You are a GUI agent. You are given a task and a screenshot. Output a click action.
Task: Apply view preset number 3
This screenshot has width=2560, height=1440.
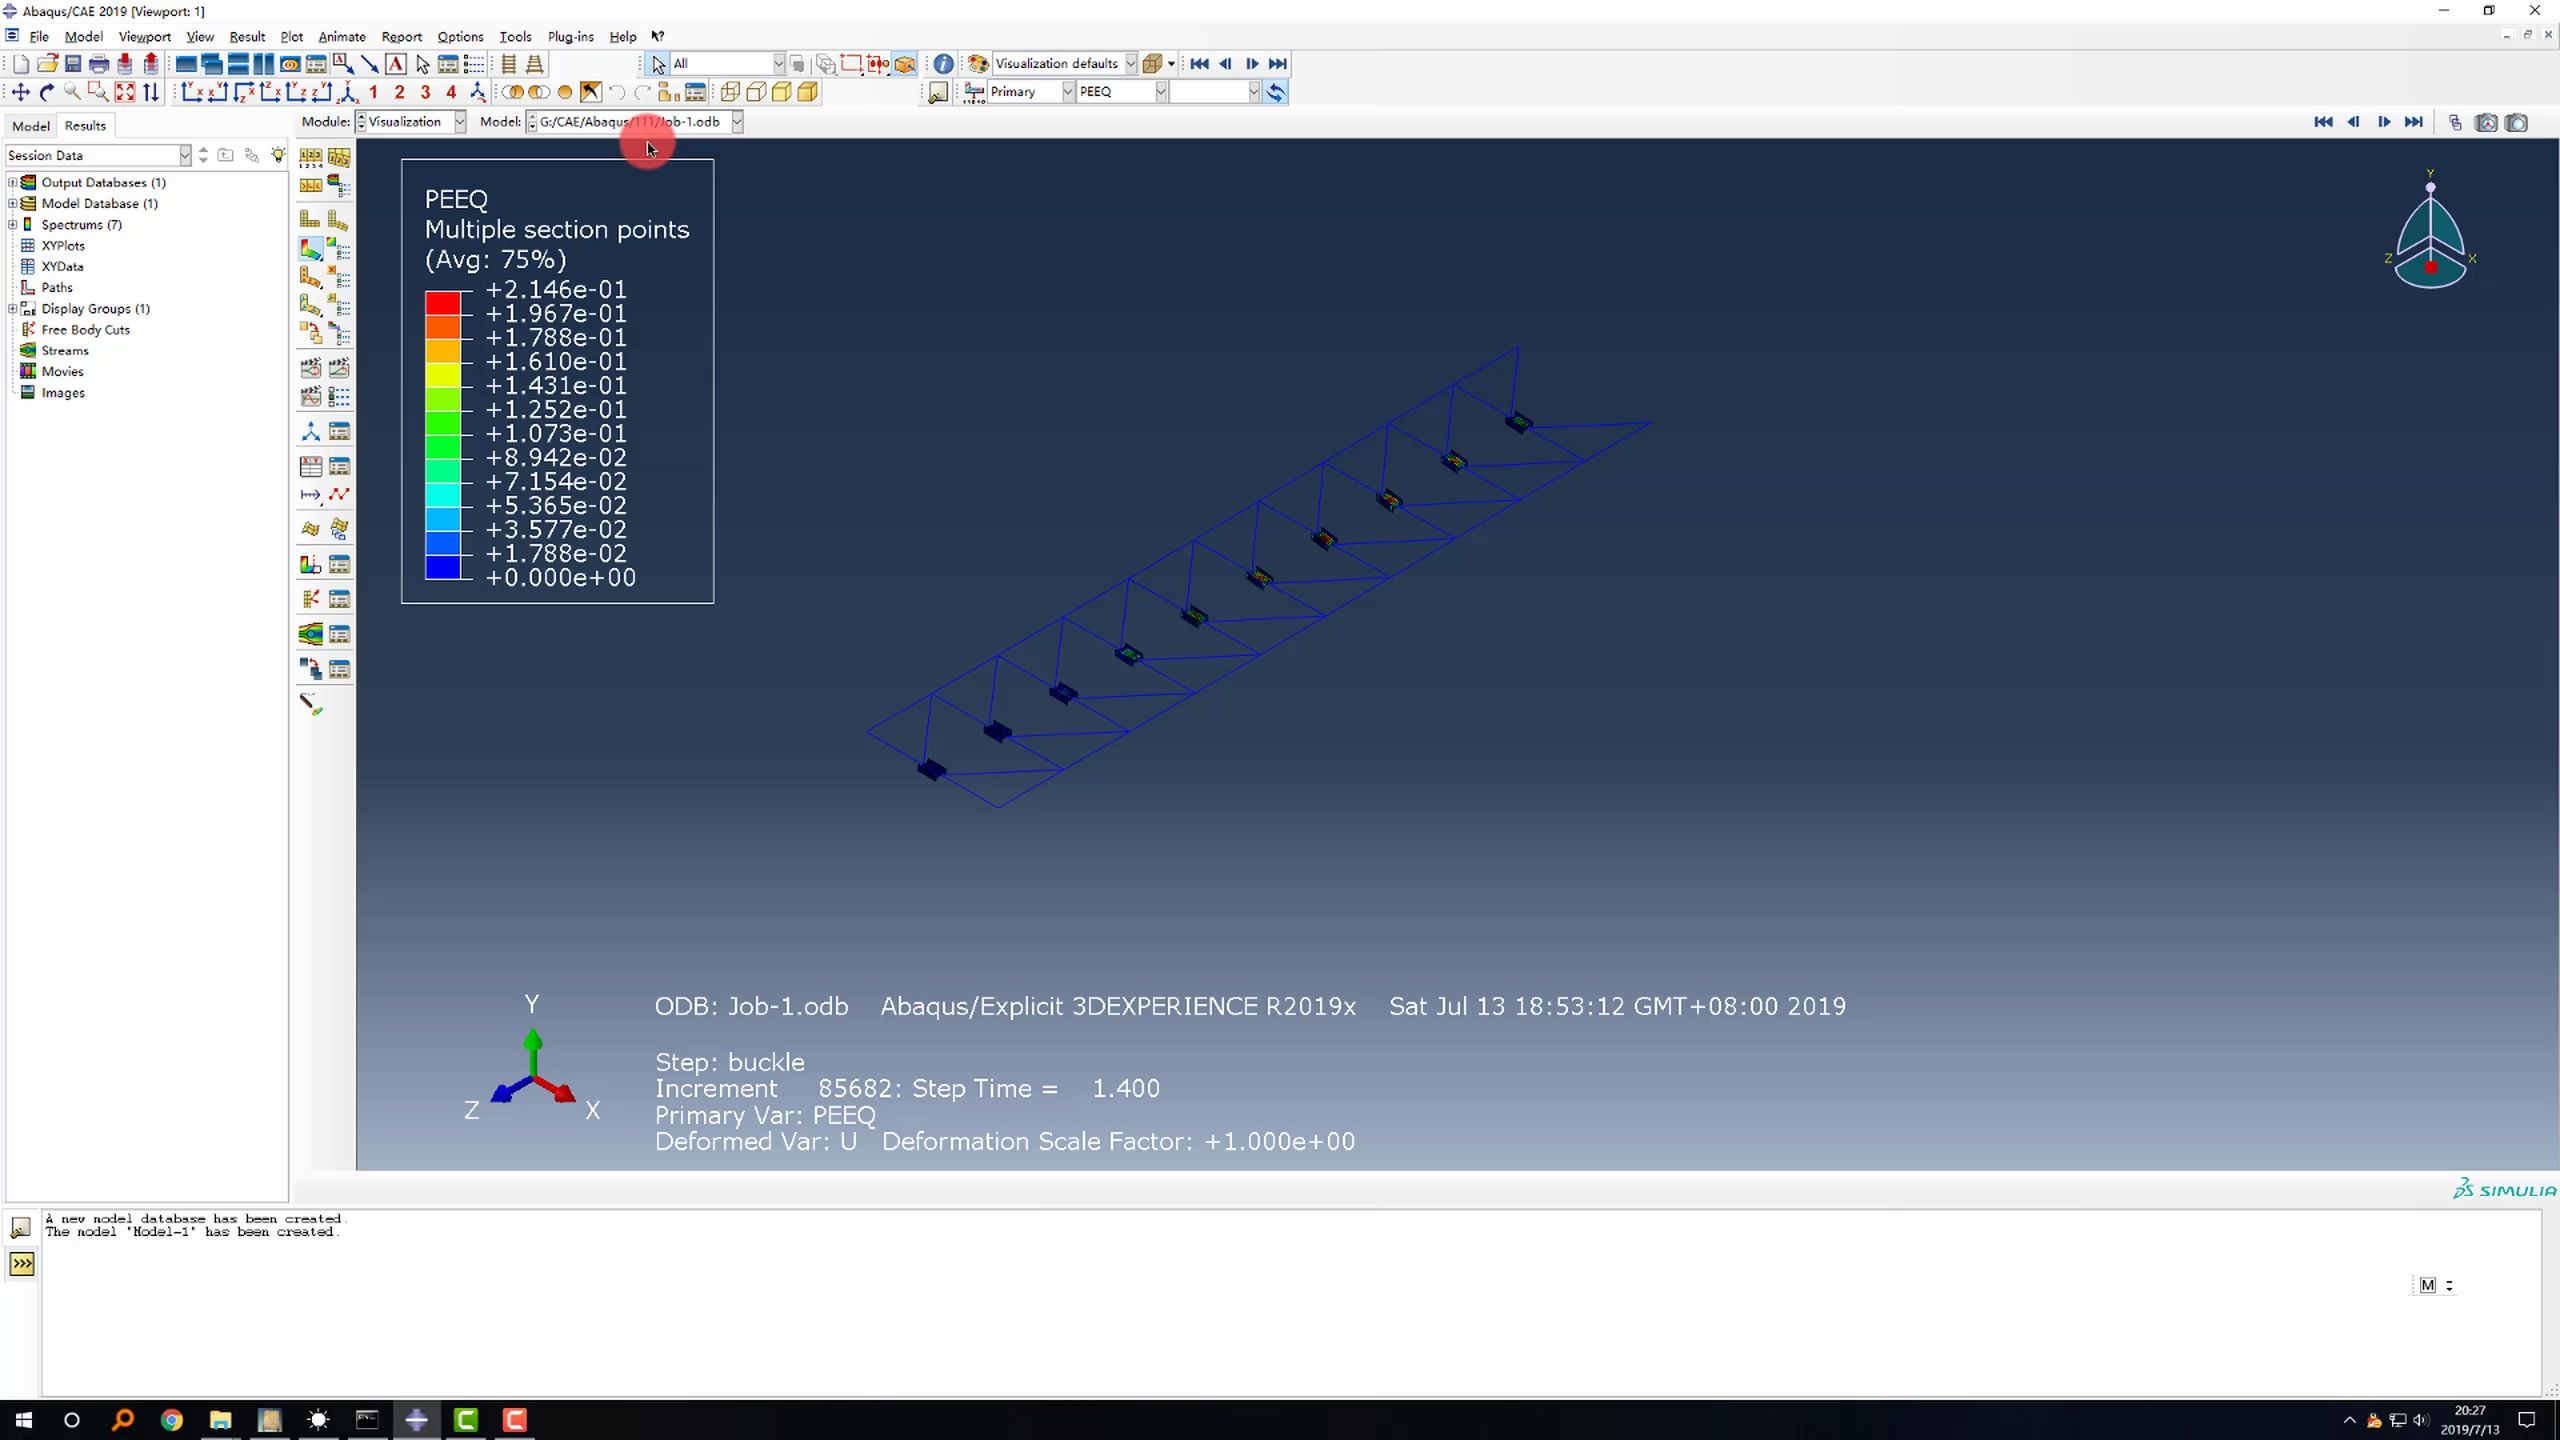425,92
